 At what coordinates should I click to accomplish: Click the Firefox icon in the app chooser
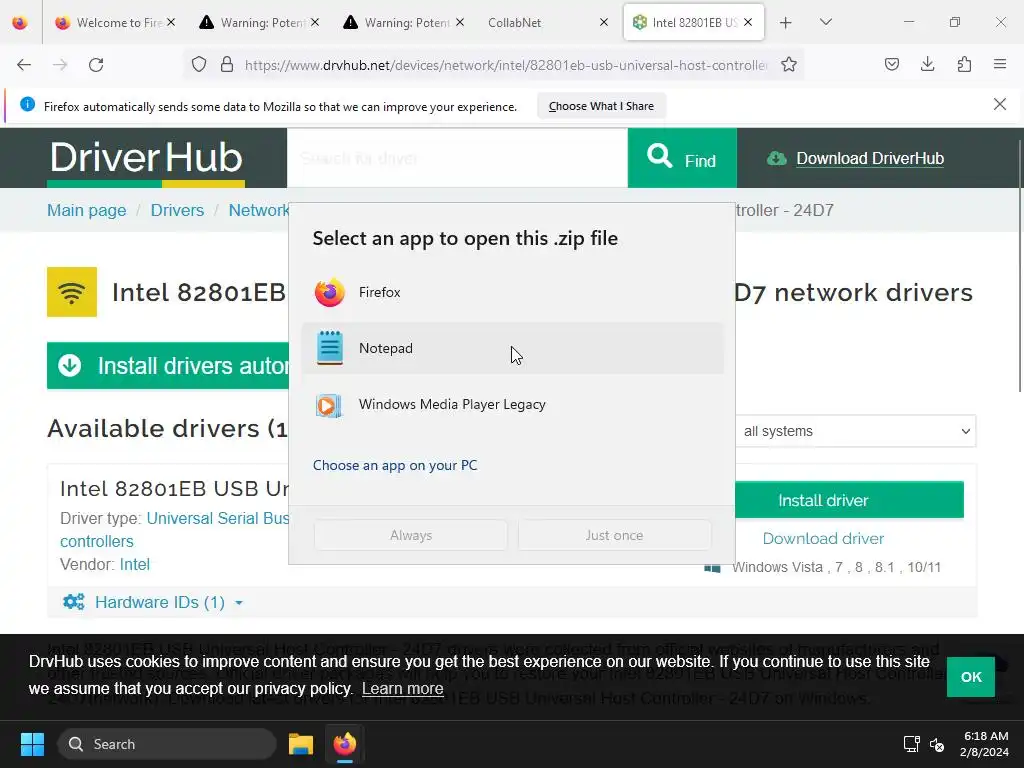[329, 292]
